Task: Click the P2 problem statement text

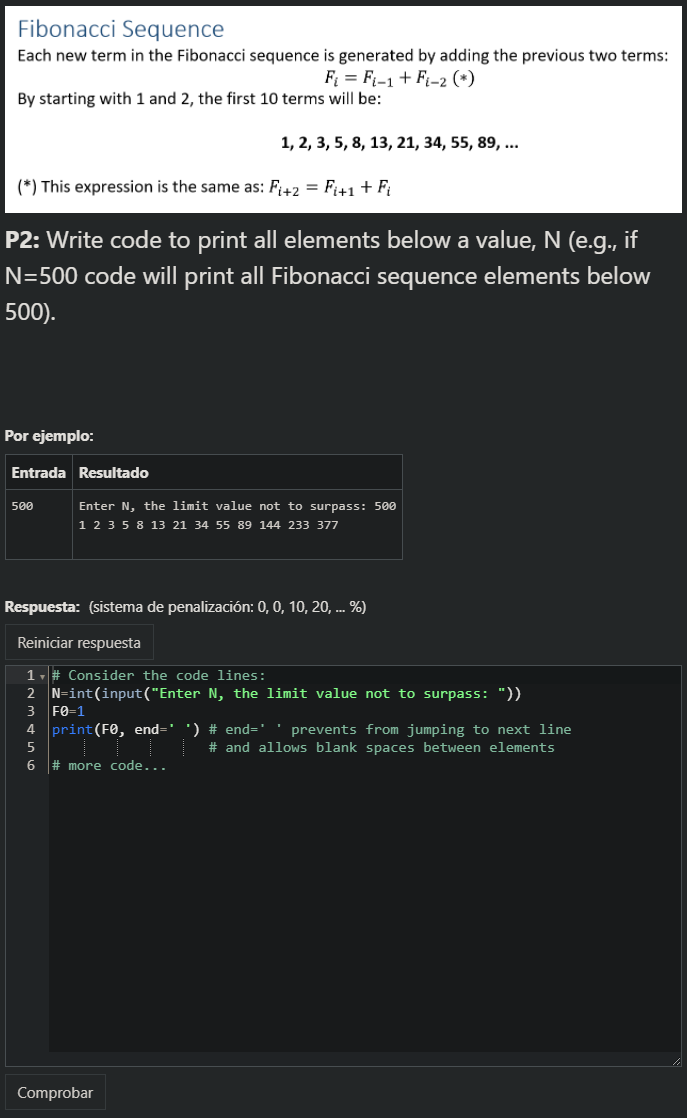Action: [x=328, y=276]
